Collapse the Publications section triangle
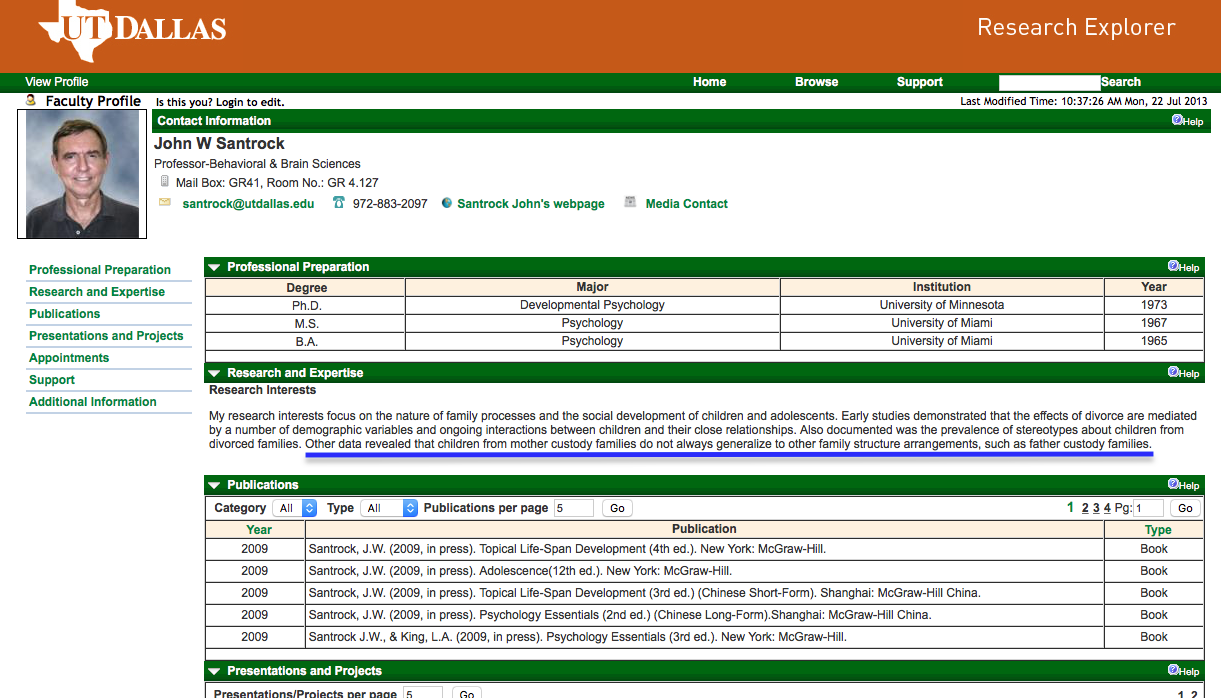 [x=214, y=485]
